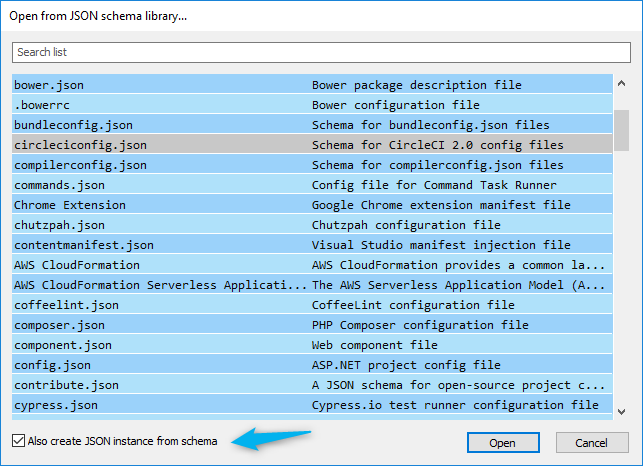Click 'Bower configuration file' description
The image size is (643, 466).
(x=396, y=105)
